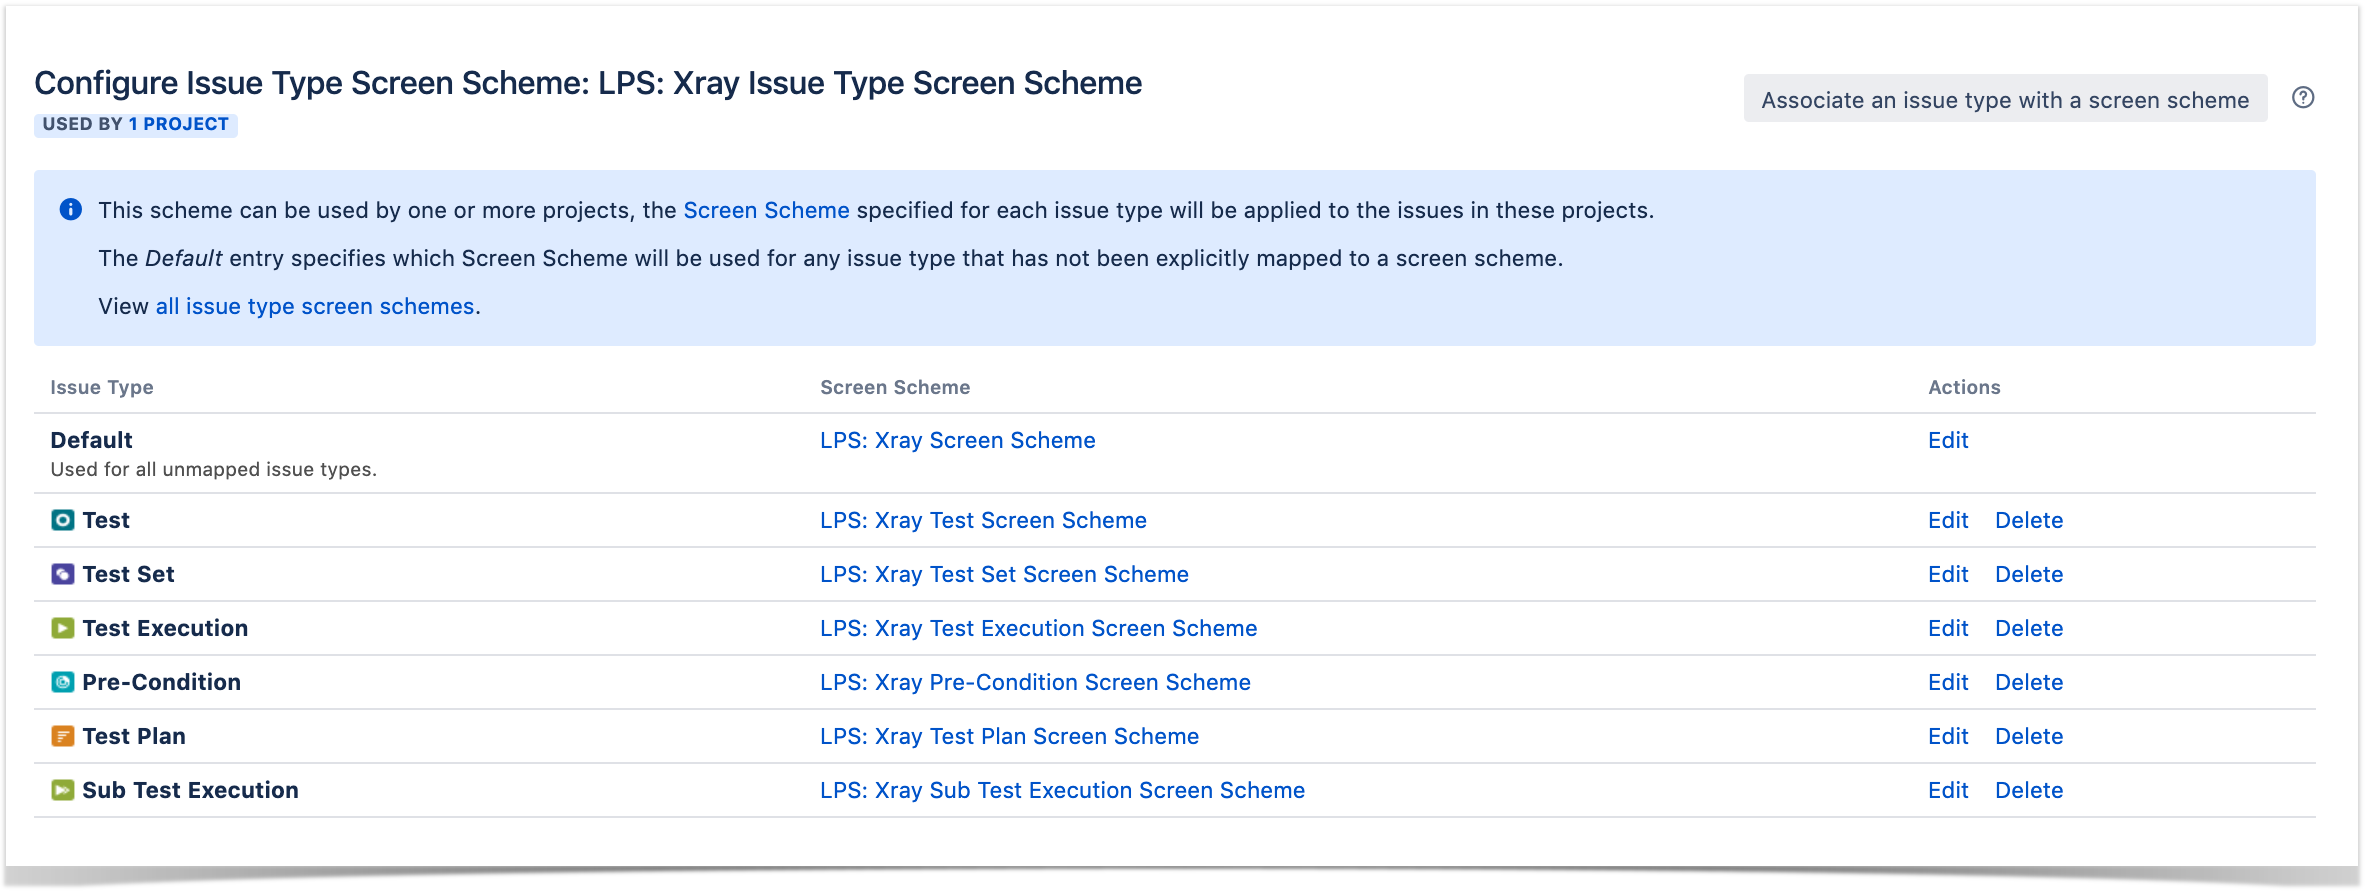Click 'Used for all unmapped issue types.' text
Viewport: 2372px width, 895px height.
click(x=213, y=469)
